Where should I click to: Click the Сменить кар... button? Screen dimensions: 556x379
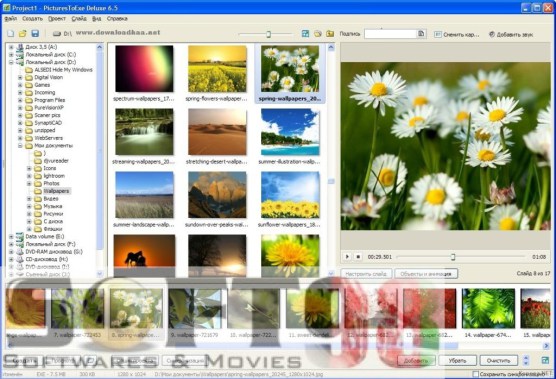(x=457, y=34)
